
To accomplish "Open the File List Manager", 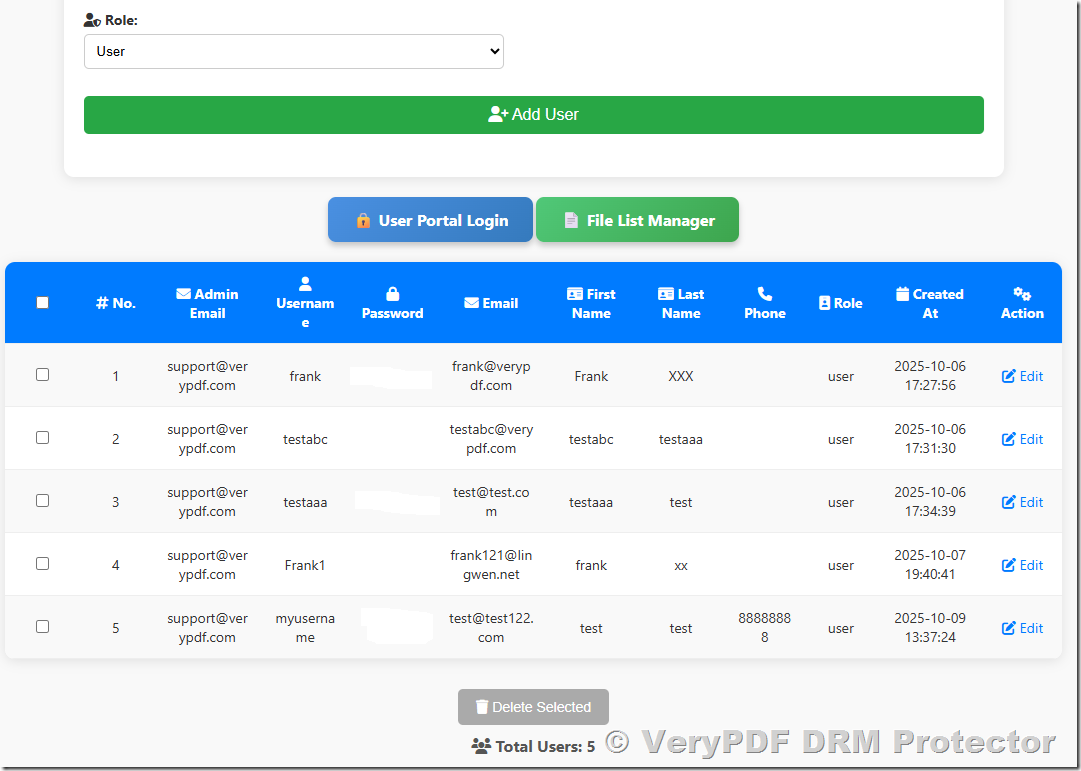I will (x=637, y=219).
